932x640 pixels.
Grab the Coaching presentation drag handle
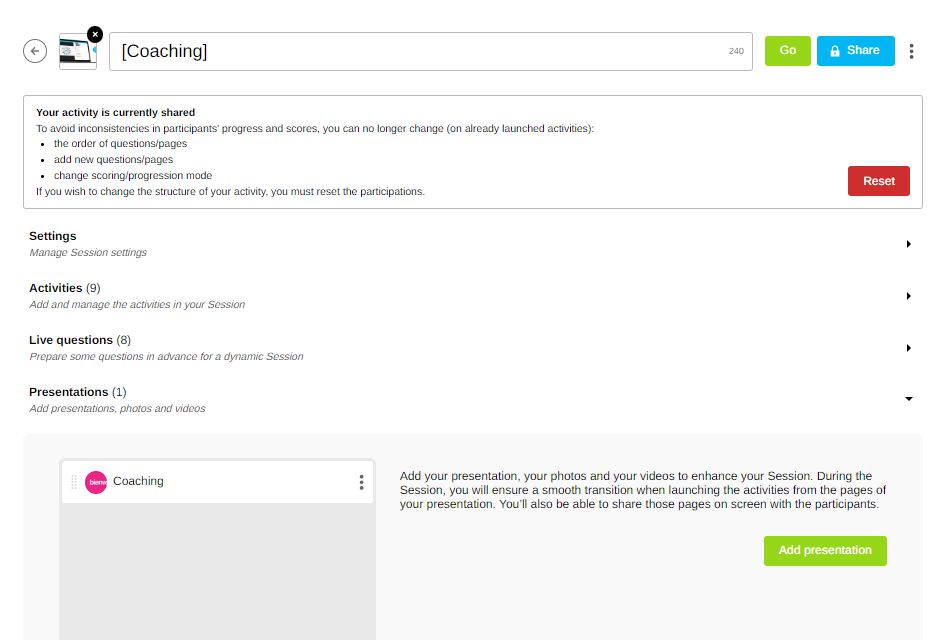74,482
